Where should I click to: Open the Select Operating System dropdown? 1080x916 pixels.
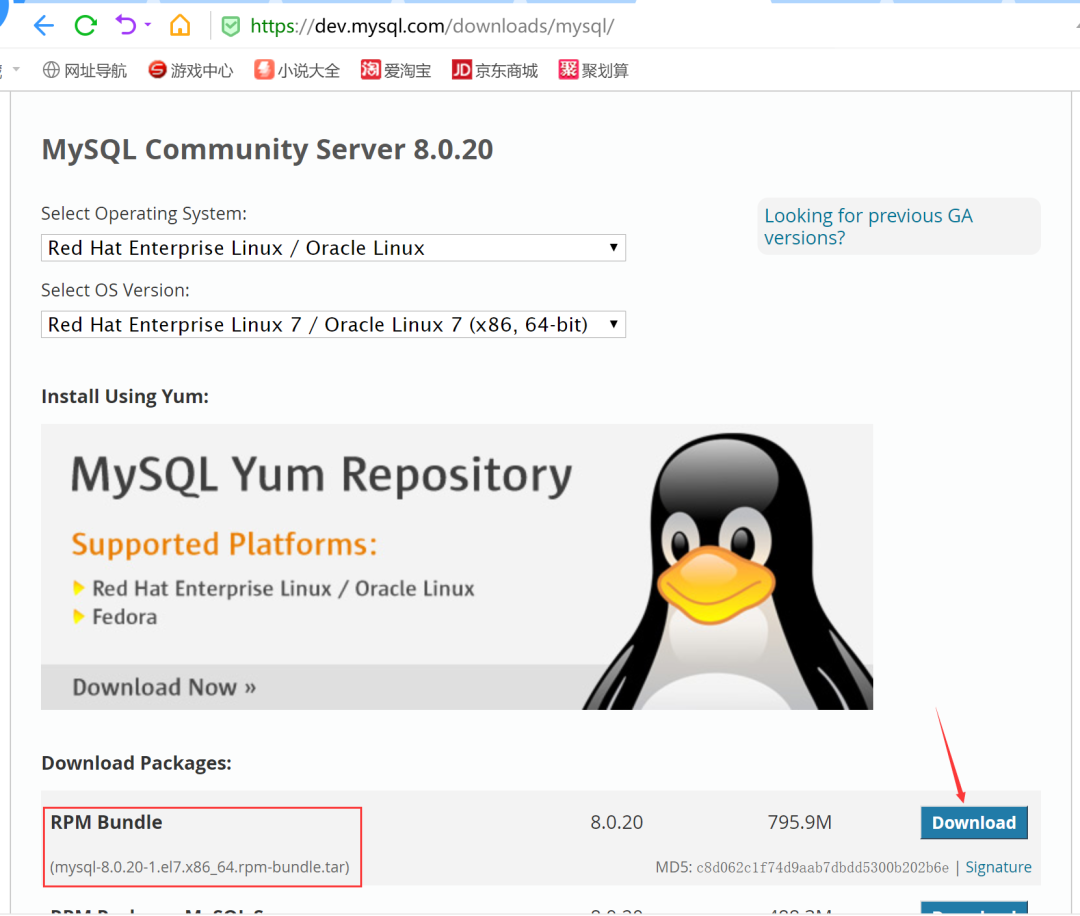(x=333, y=248)
